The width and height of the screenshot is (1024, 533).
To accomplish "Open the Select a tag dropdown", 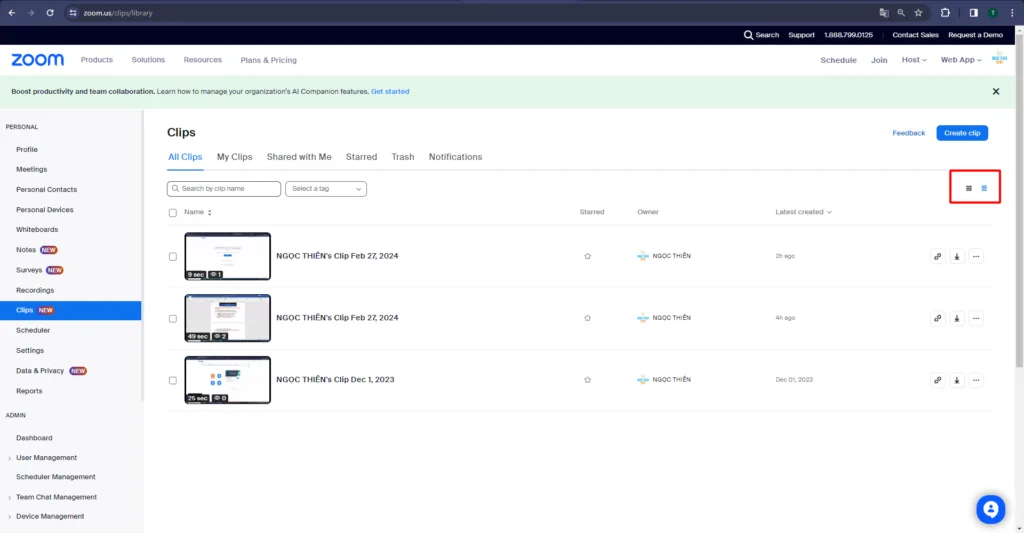I will click(326, 188).
